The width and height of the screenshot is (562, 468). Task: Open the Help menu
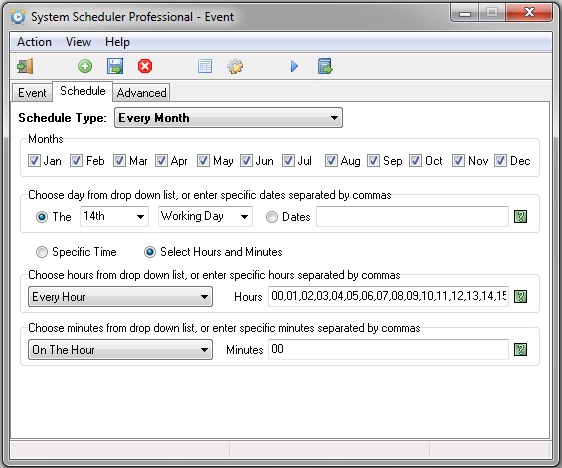point(117,42)
